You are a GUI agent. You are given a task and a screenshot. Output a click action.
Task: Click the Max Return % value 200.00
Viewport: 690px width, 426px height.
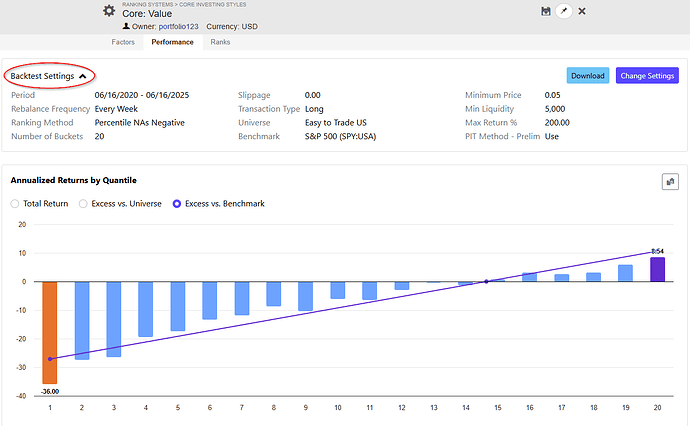pyautogui.click(x=557, y=123)
